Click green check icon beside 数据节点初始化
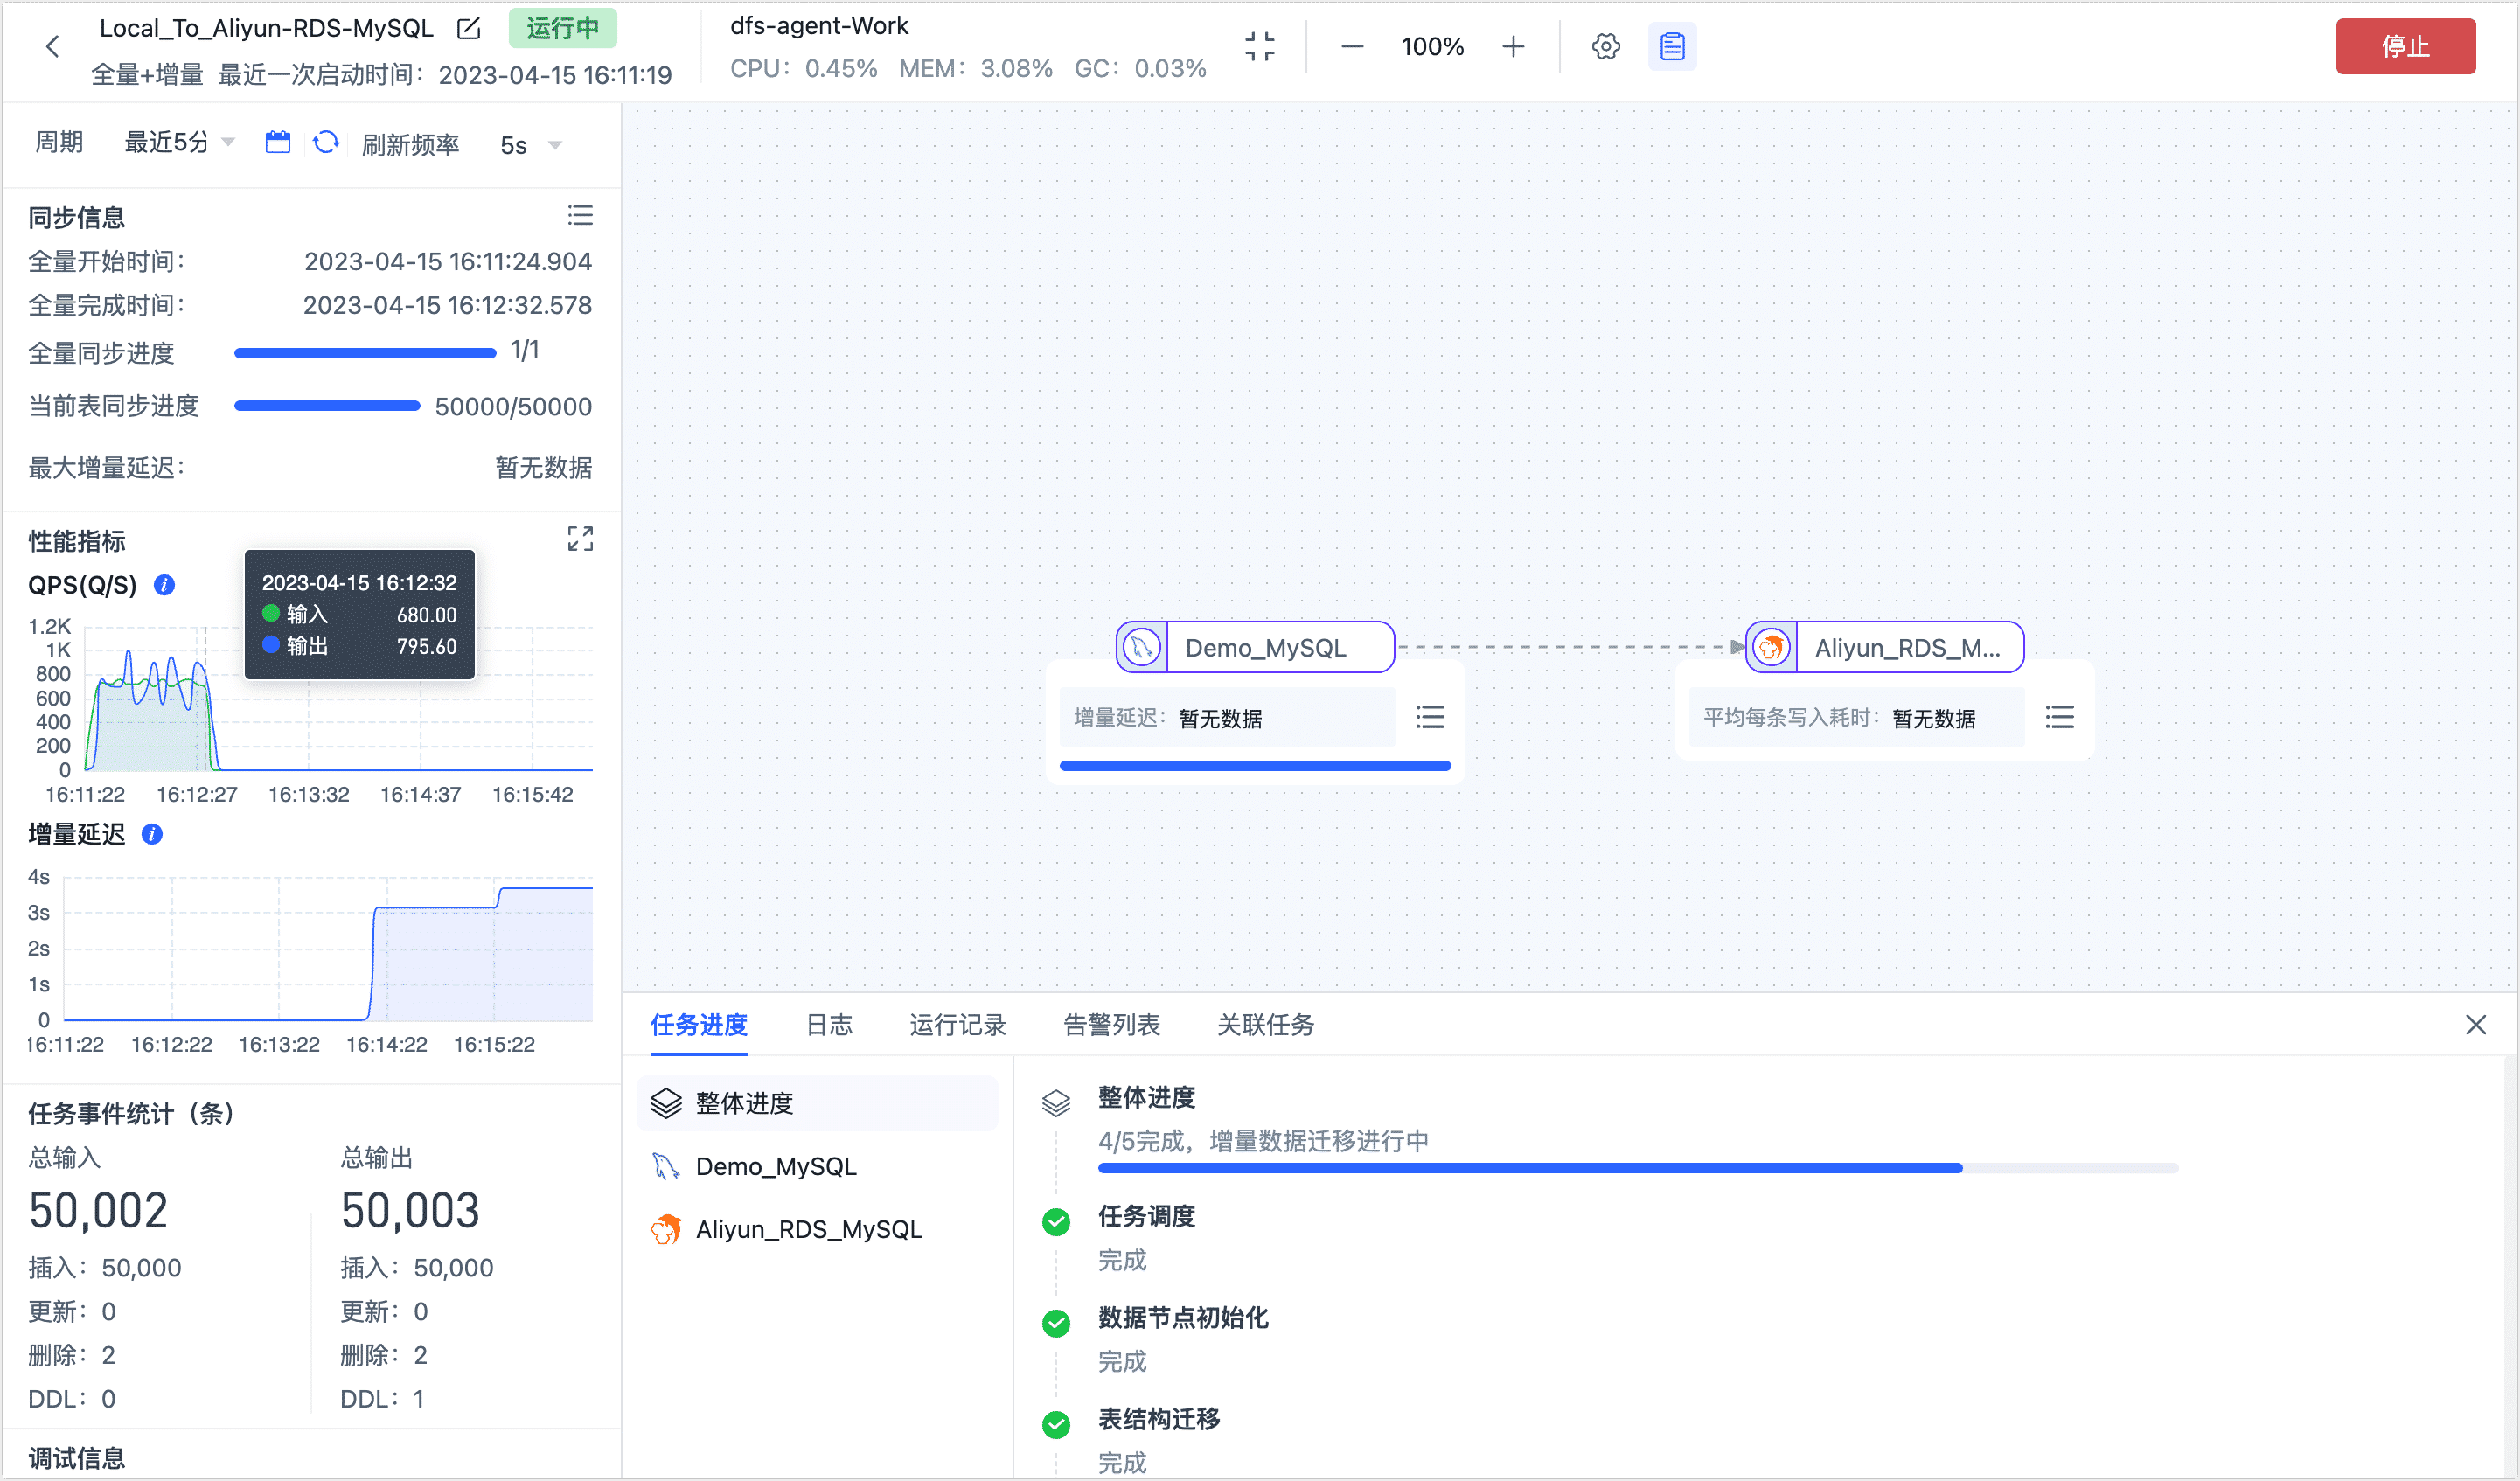This screenshot has width=2520, height=1481. 1056,1324
